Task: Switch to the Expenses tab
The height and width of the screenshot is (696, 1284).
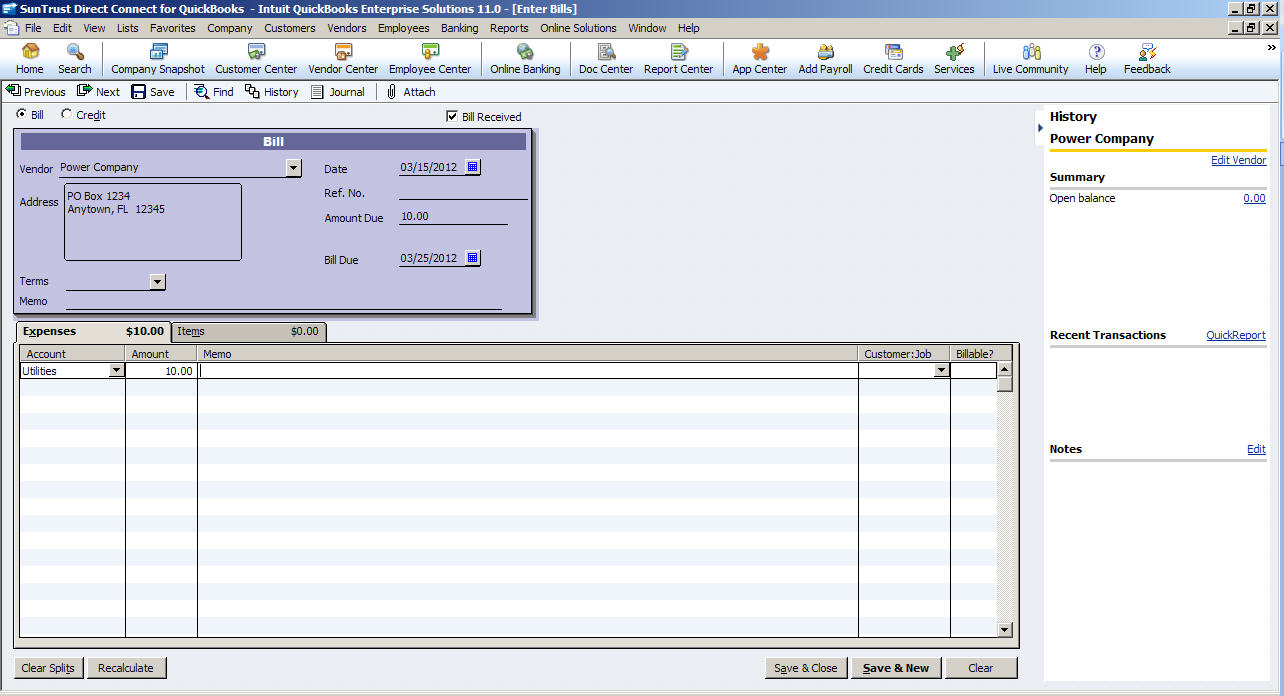Action: tap(94, 331)
